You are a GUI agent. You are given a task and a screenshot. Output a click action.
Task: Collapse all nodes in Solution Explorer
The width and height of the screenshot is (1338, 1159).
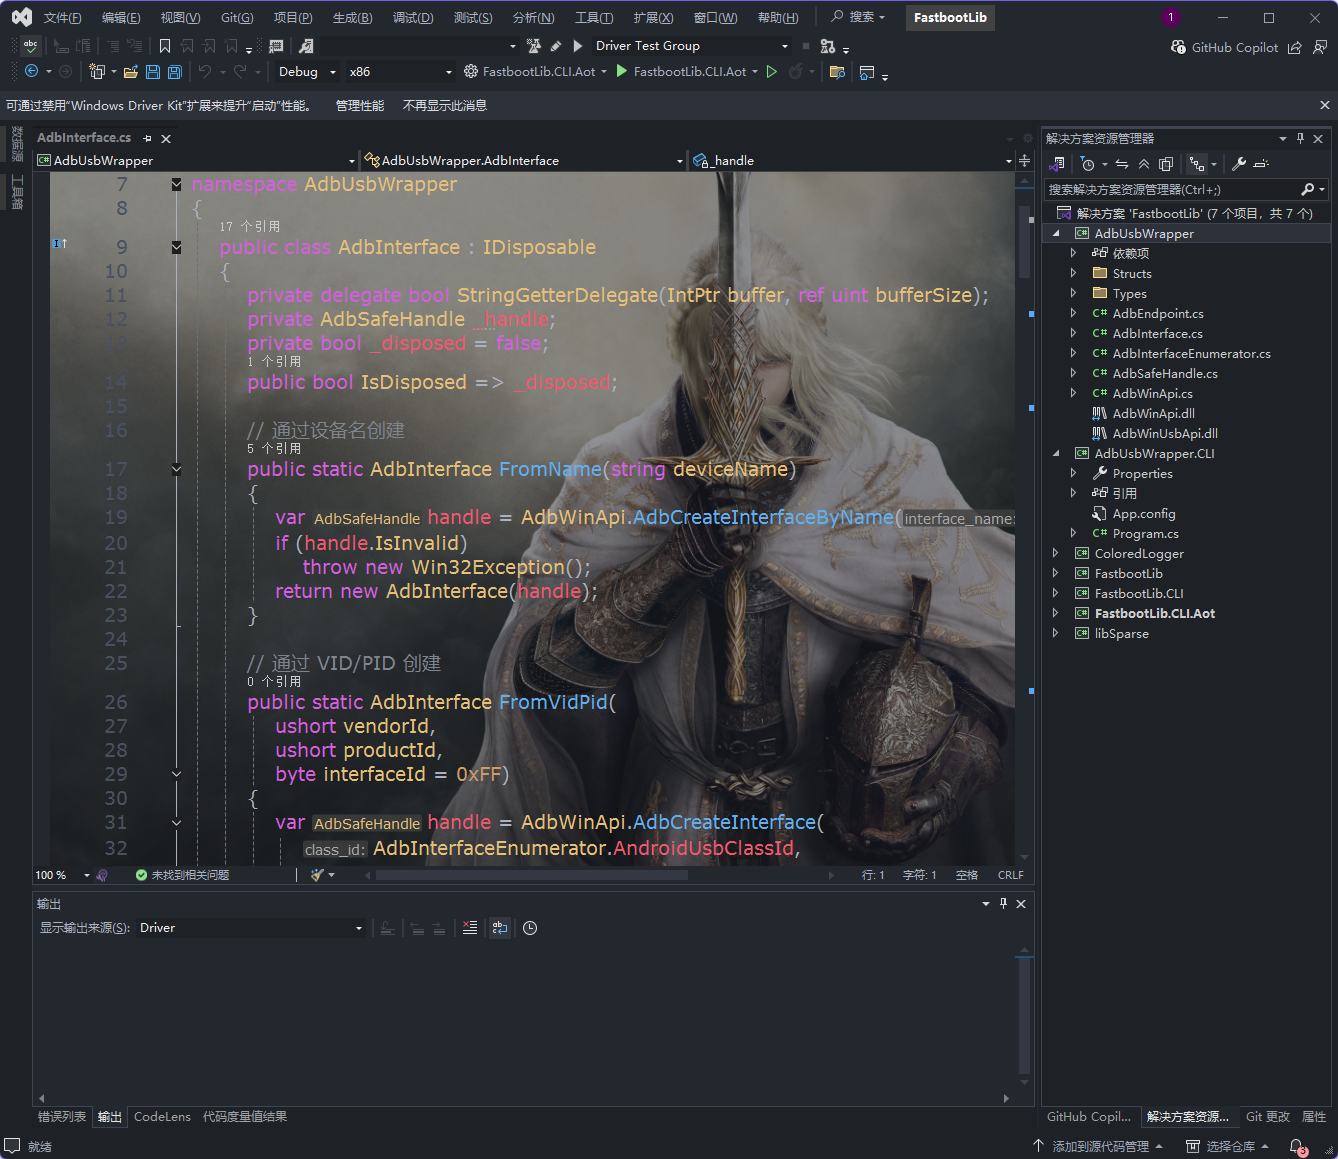pyautogui.click(x=1145, y=163)
